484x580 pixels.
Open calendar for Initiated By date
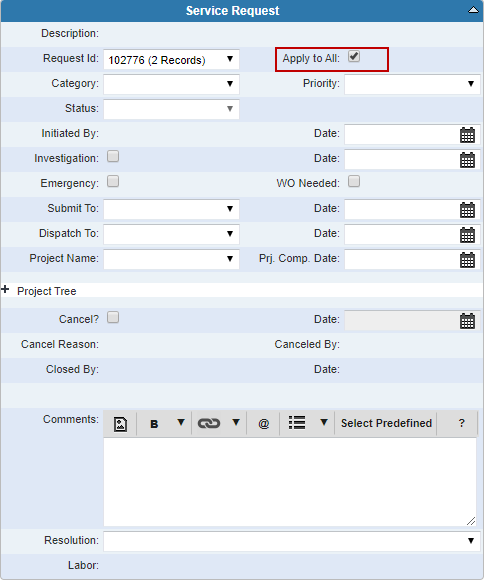tap(467, 135)
